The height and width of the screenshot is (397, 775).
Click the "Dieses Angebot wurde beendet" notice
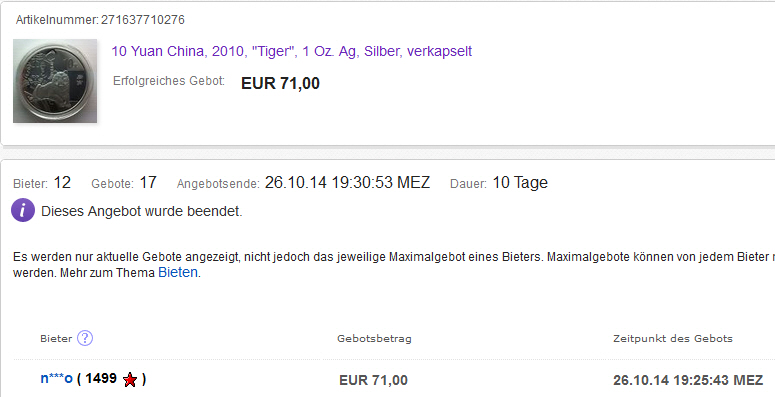(x=141, y=211)
